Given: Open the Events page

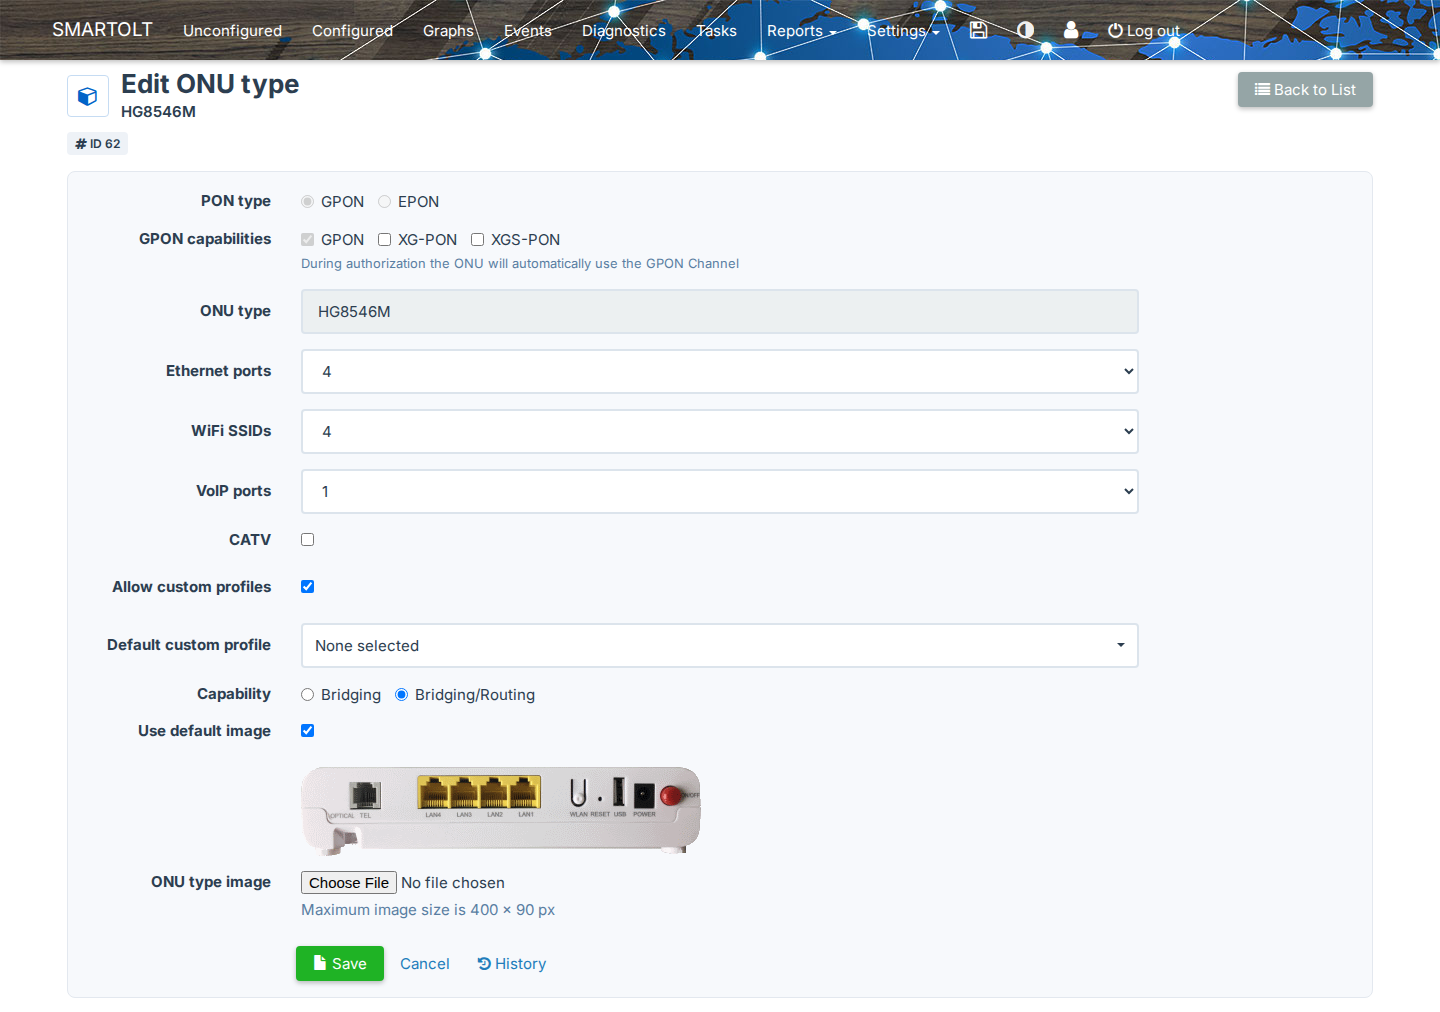Looking at the screenshot, I should pyautogui.click(x=528, y=31).
